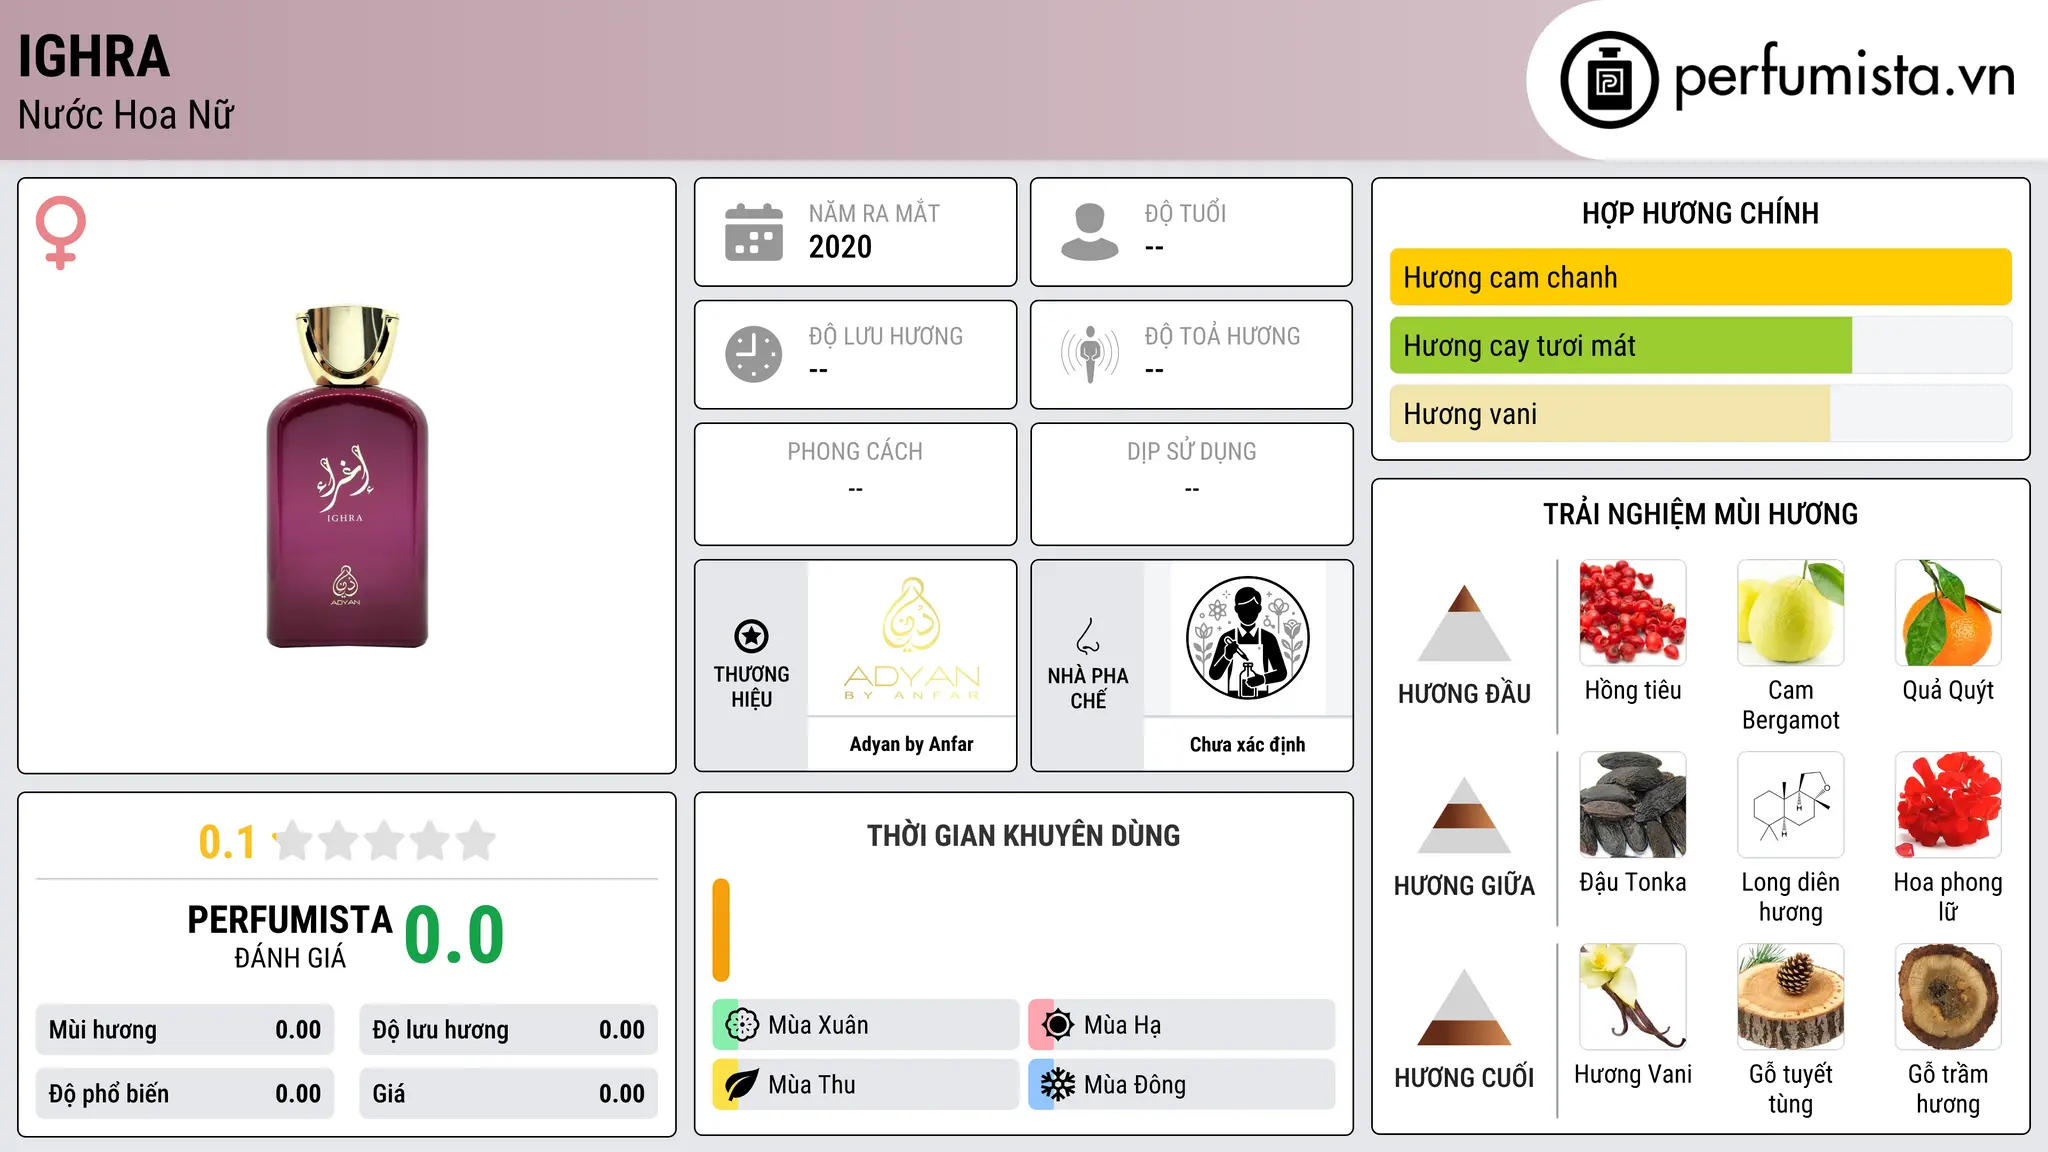Screen dimensions: 2048x1152
Task: Click the Ighra perfume bottle photo
Action: pos(347,476)
